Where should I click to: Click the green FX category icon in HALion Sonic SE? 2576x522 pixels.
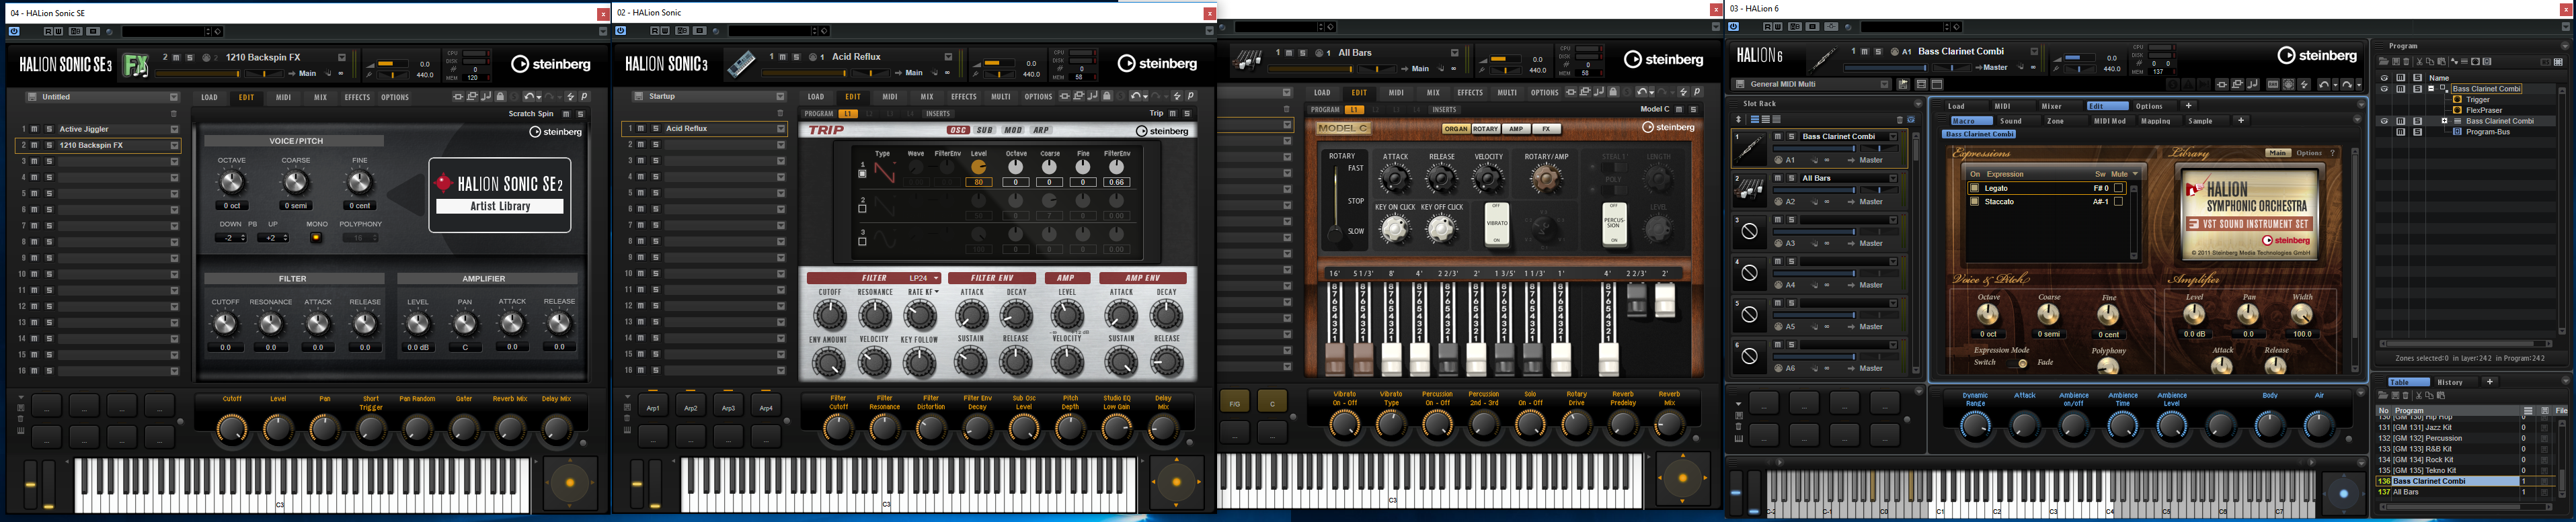(136, 66)
